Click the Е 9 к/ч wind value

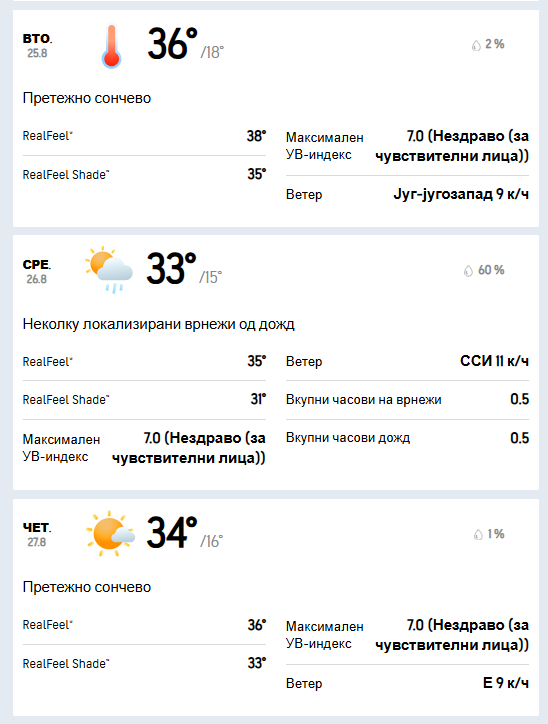(x=506, y=683)
